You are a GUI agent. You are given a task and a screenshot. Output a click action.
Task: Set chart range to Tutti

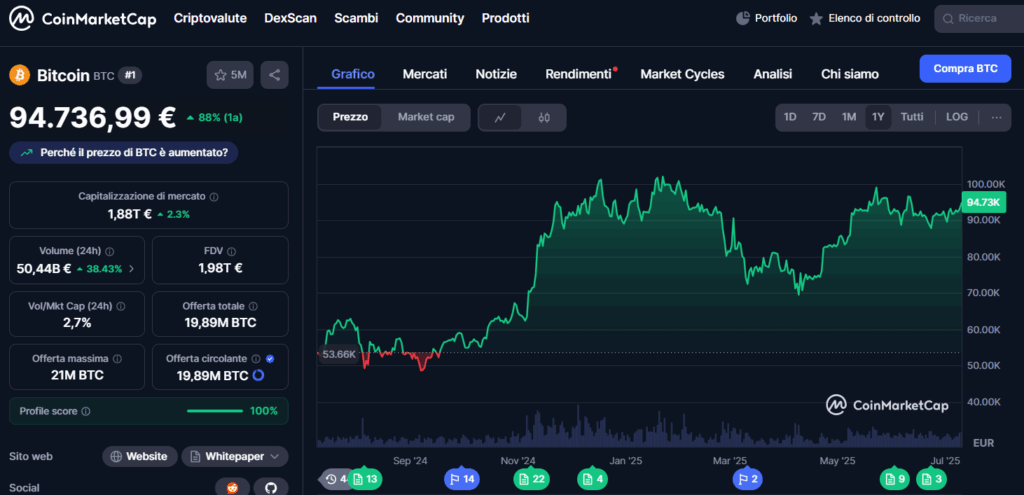pyautogui.click(x=912, y=118)
